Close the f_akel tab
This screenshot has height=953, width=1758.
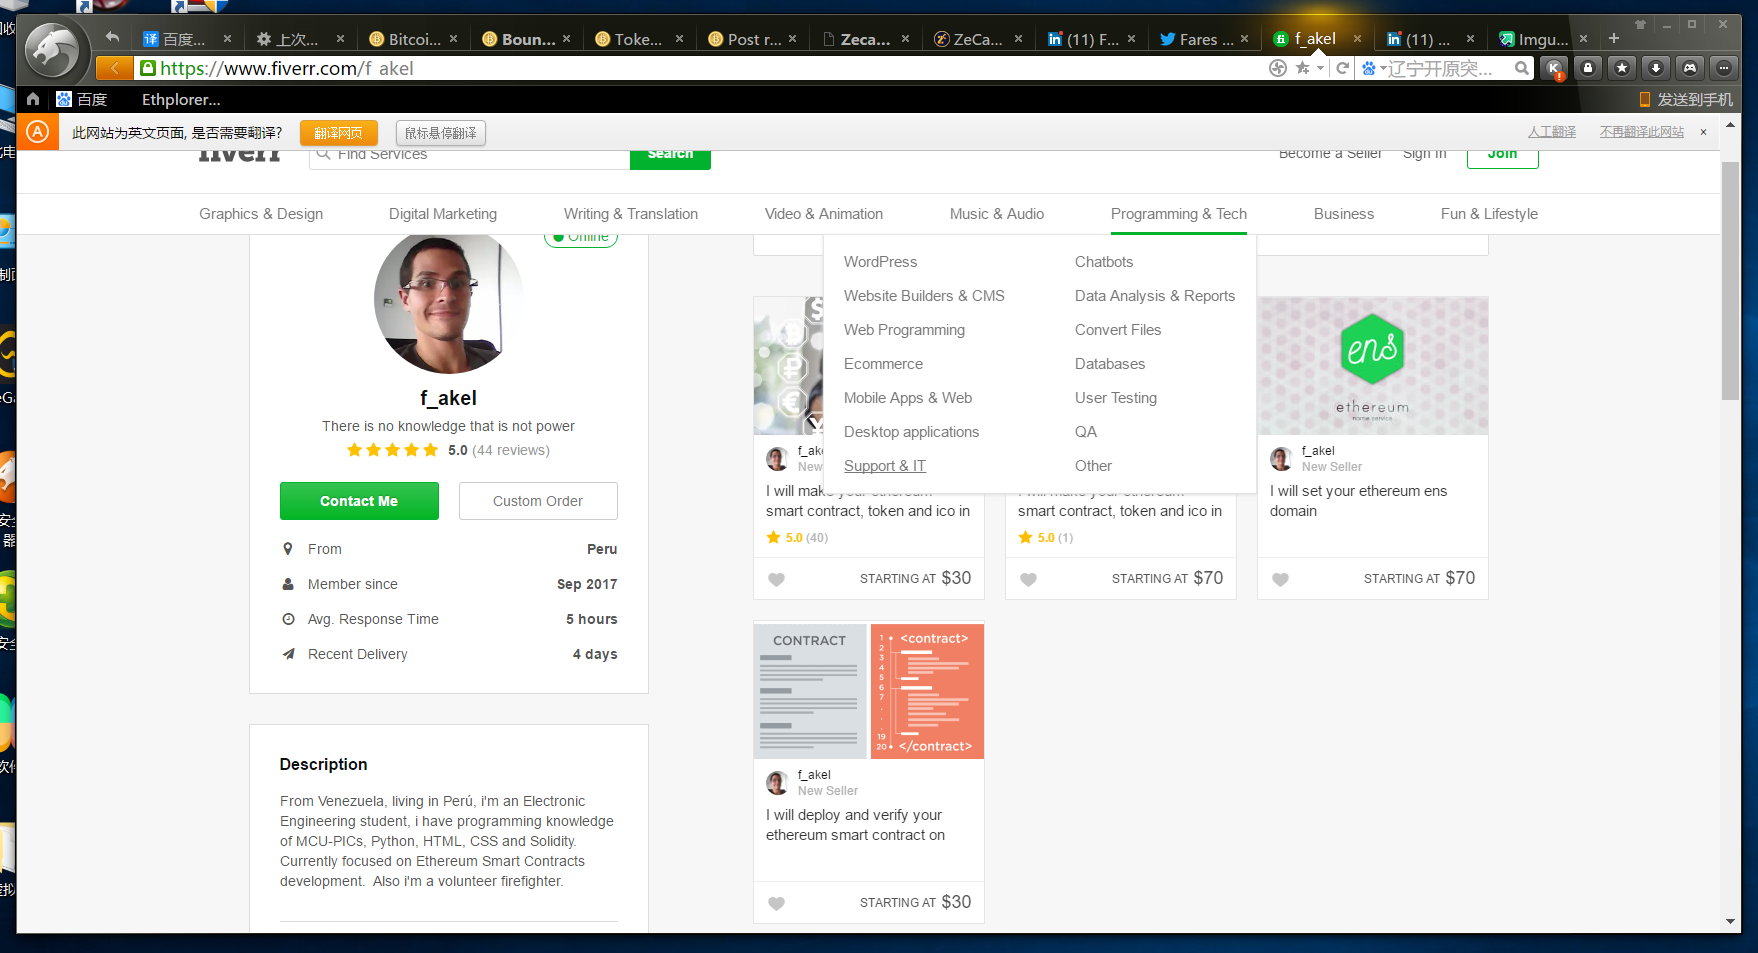click(1357, 39)
